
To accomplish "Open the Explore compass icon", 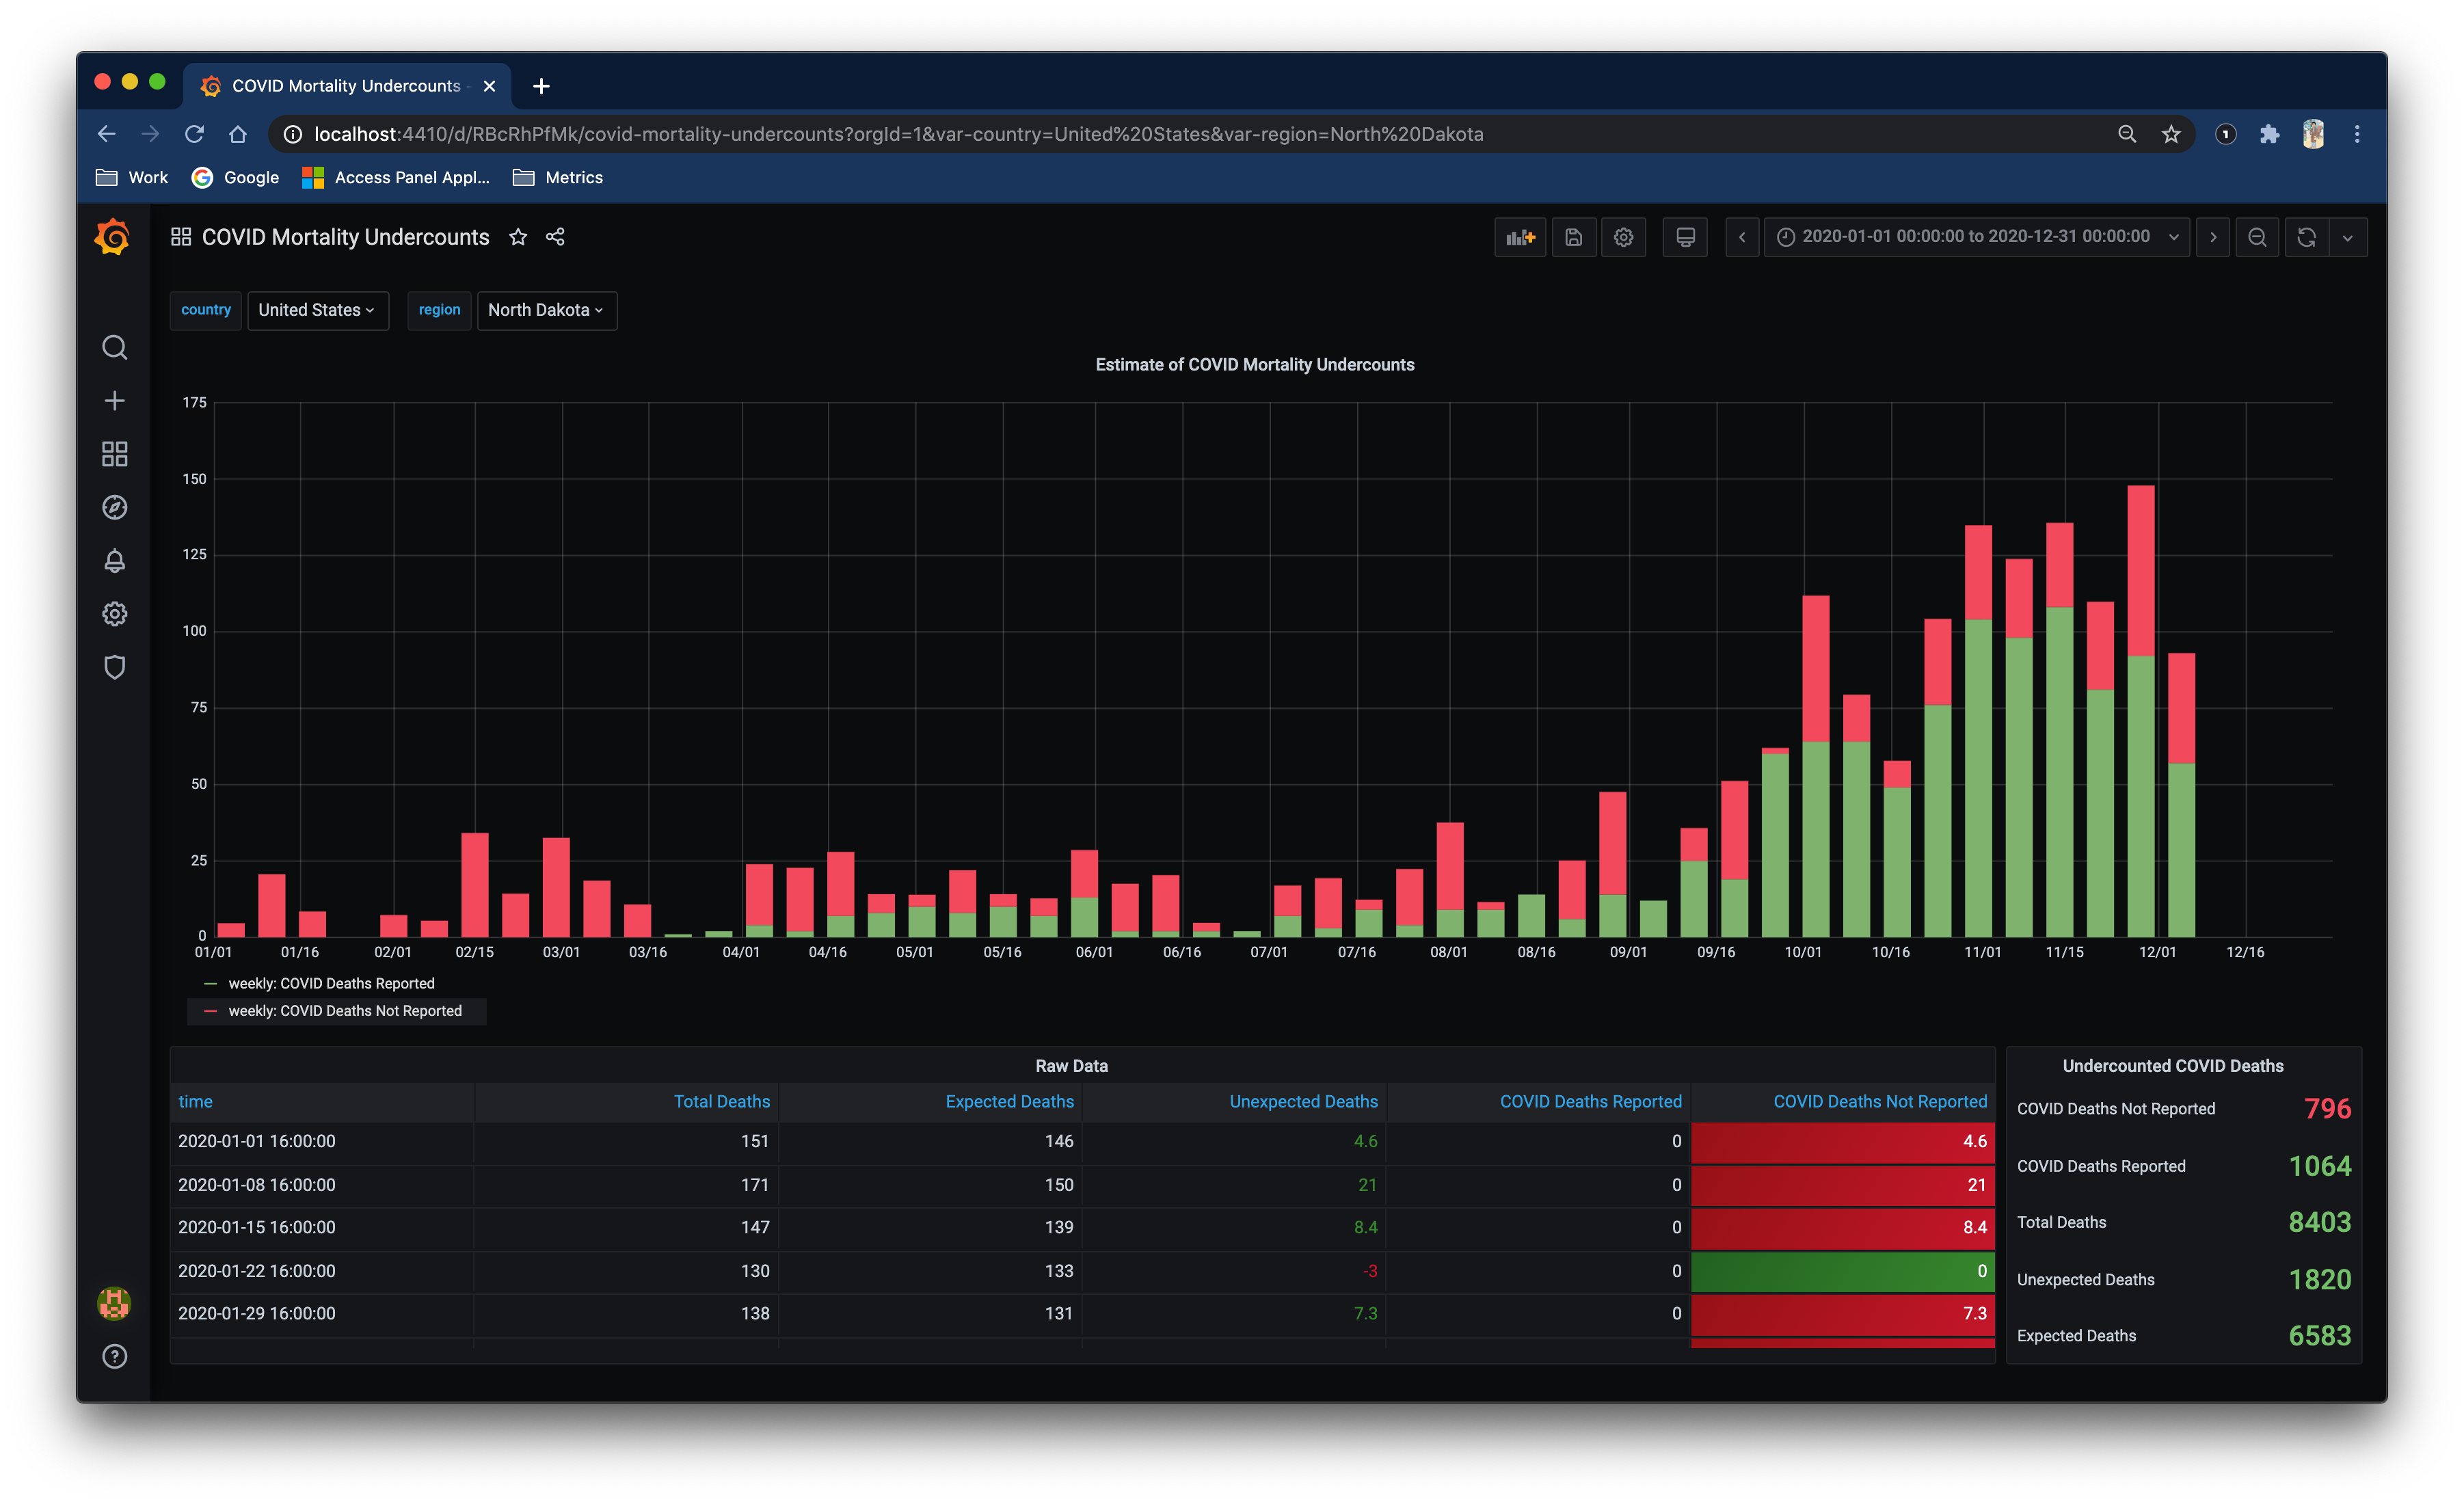I will coord(114,507).
